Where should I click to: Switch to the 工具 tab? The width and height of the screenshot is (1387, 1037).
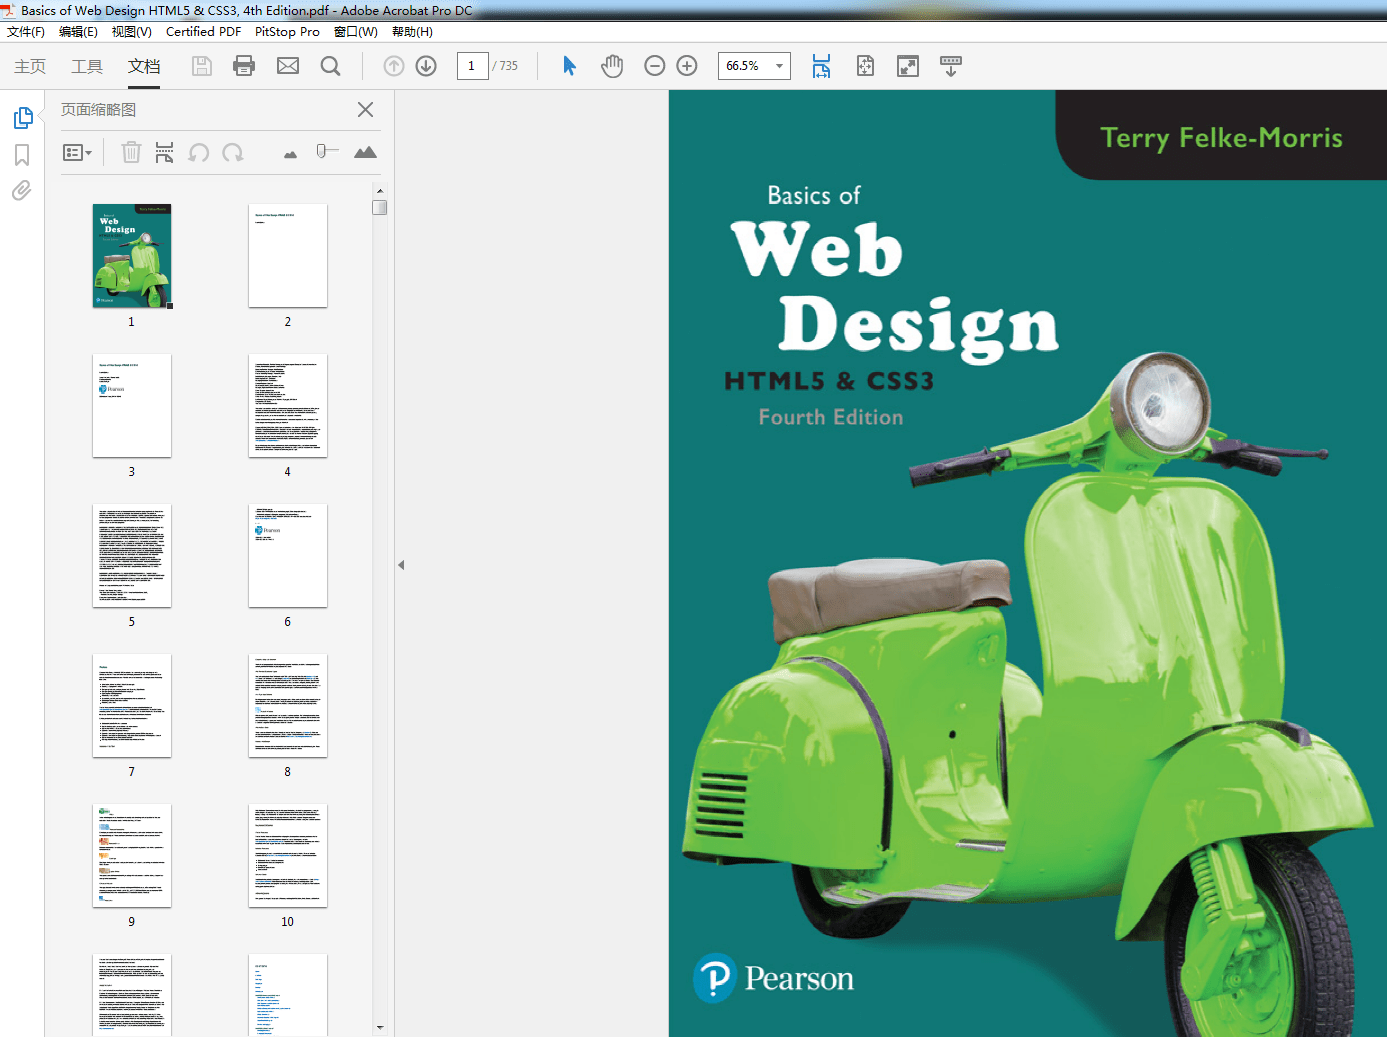(86, 66)
